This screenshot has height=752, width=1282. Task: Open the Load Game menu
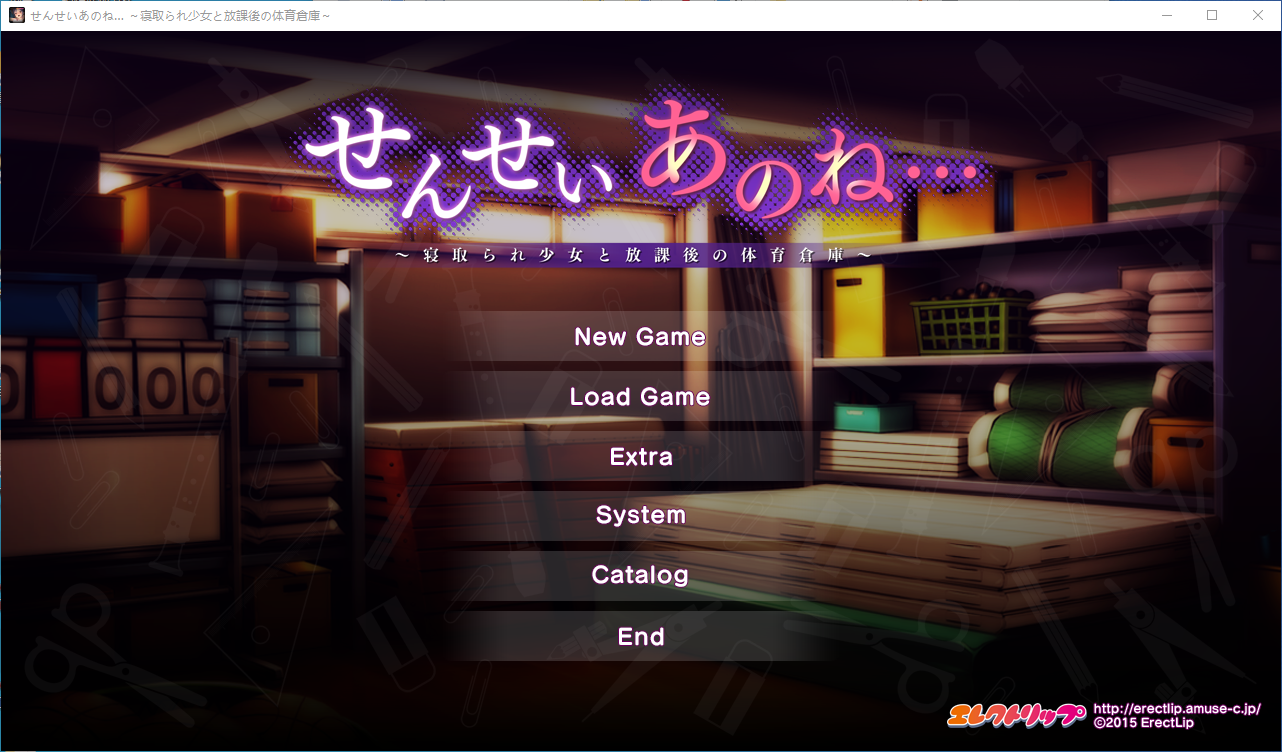coord(640,397)
